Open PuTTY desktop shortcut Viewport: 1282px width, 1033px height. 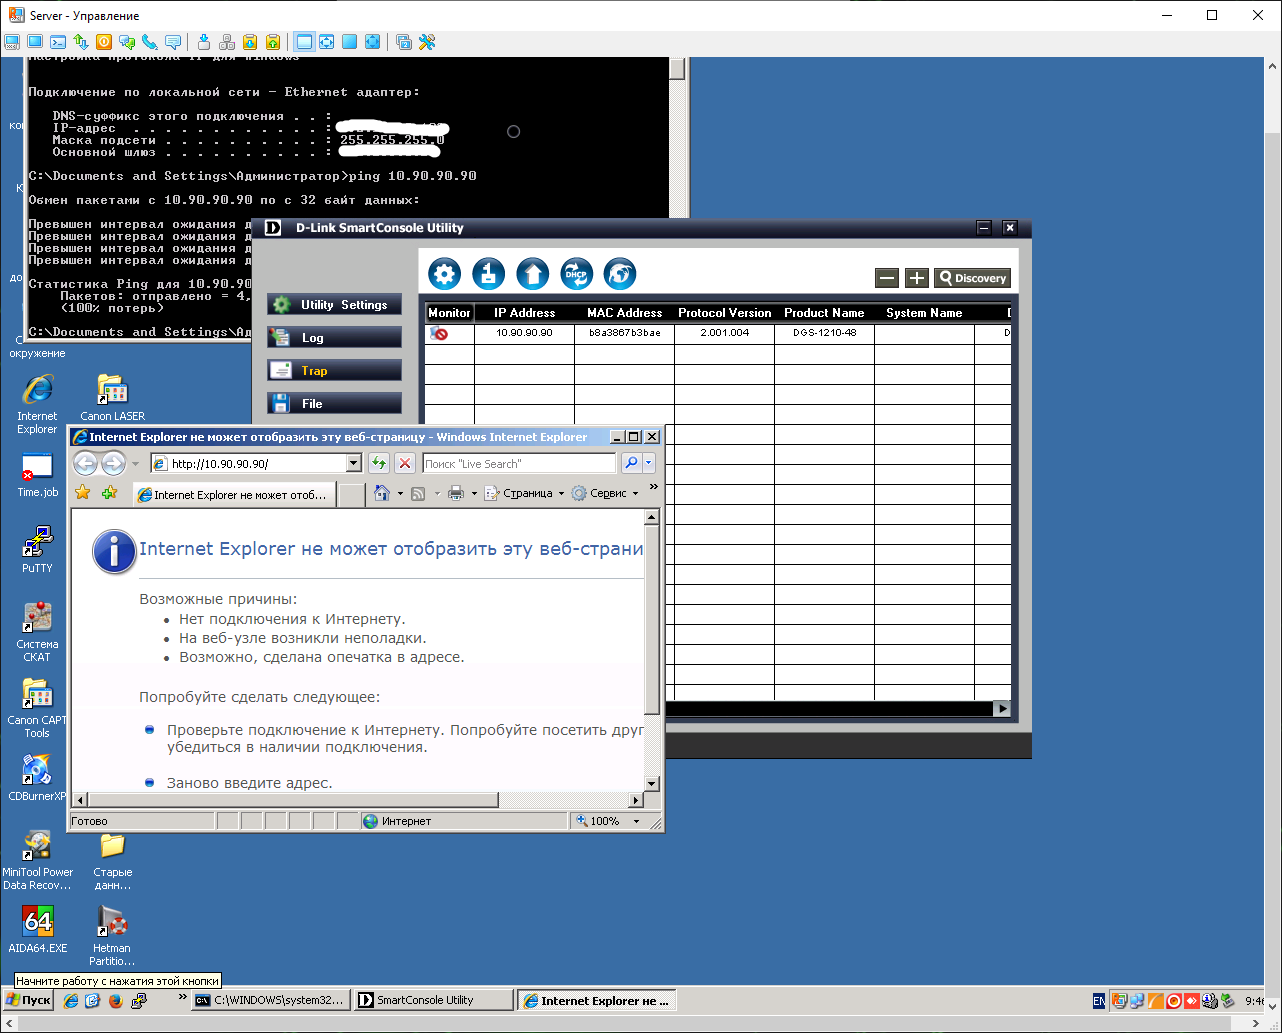click(x=37, y=546)
